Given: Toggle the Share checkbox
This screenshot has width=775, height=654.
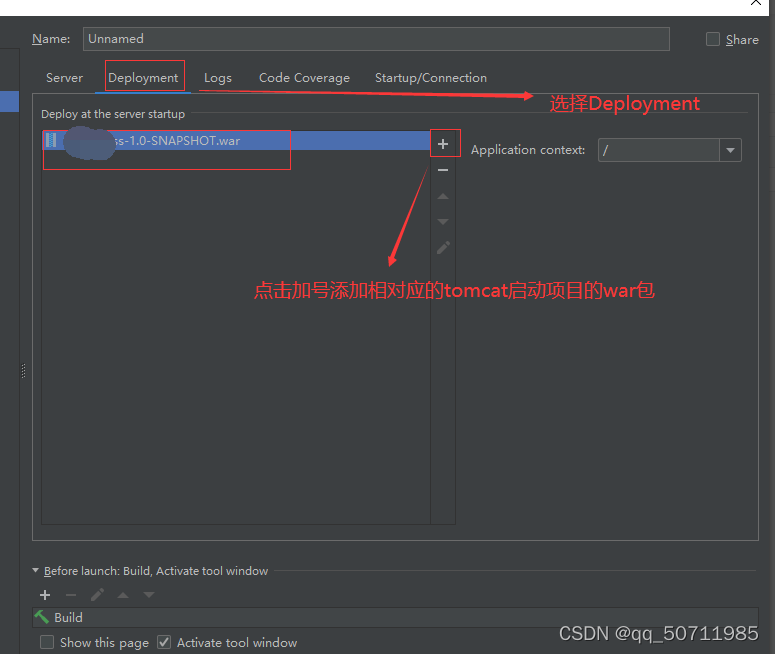Looking at the screenshot, I should coord(713,39).
